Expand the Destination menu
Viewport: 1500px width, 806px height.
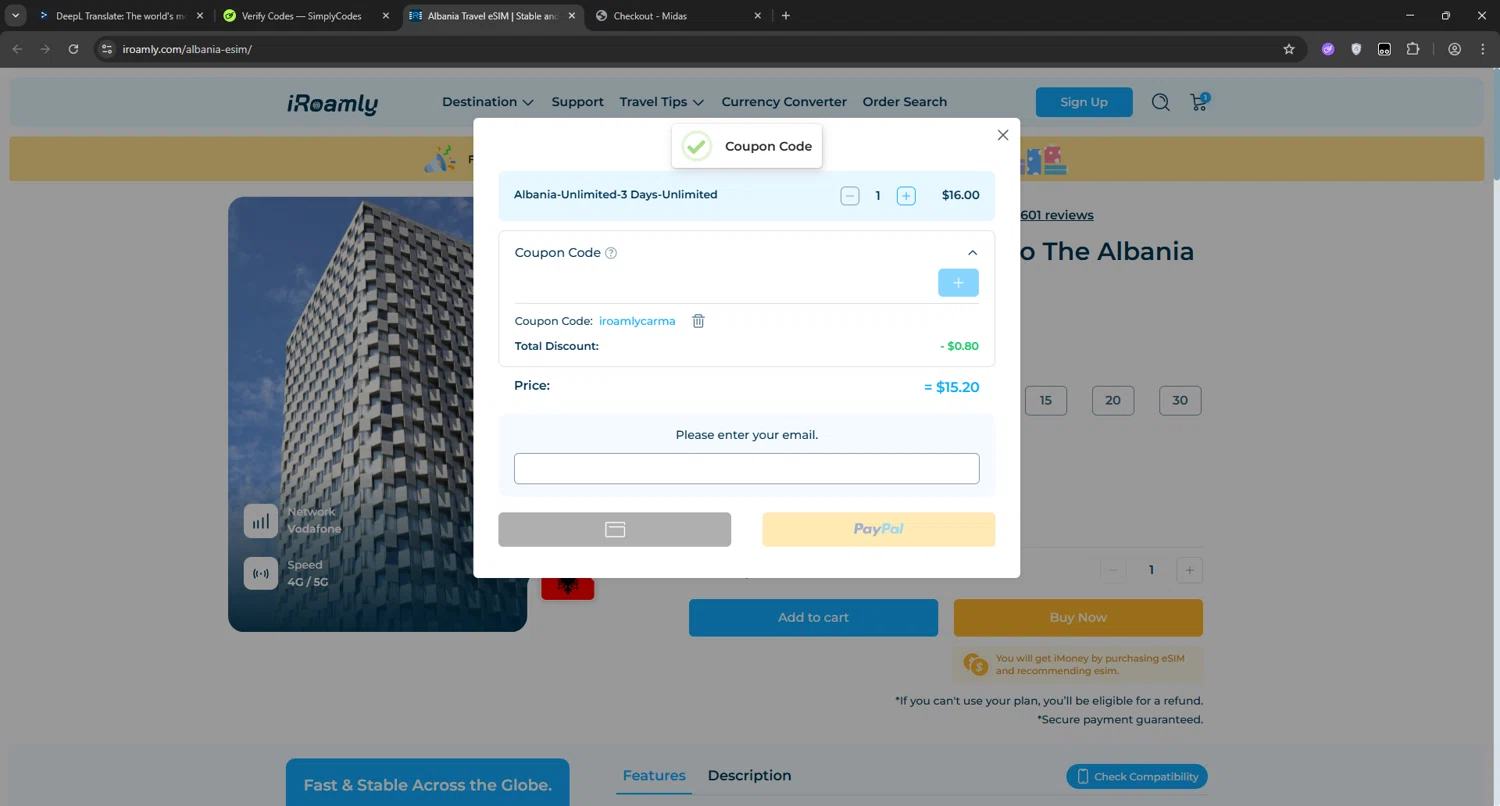coord(488,102)
